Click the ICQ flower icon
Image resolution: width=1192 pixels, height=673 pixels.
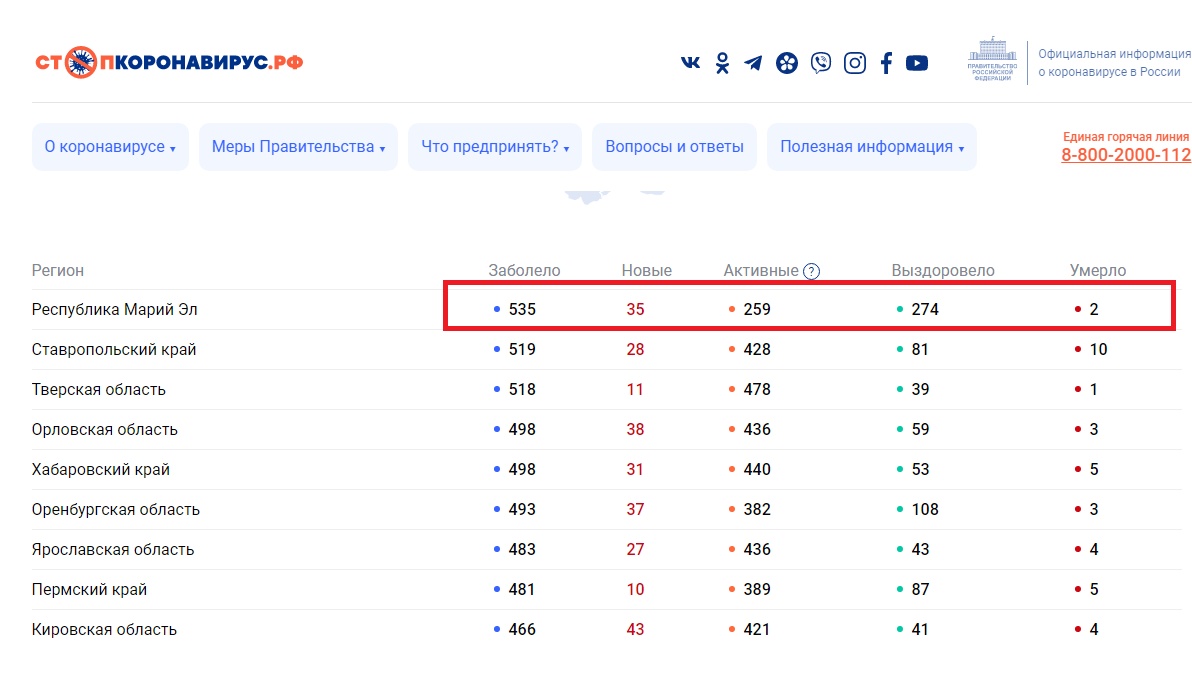[x=787, y=63]
